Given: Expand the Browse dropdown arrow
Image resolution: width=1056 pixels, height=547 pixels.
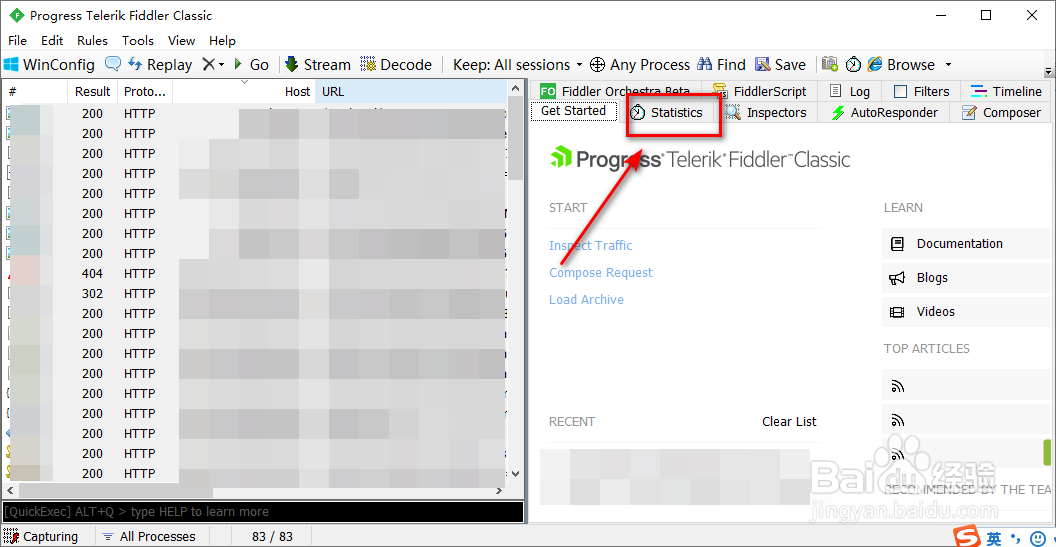Looking at the screenshot, I should click(x=948, y=65).
